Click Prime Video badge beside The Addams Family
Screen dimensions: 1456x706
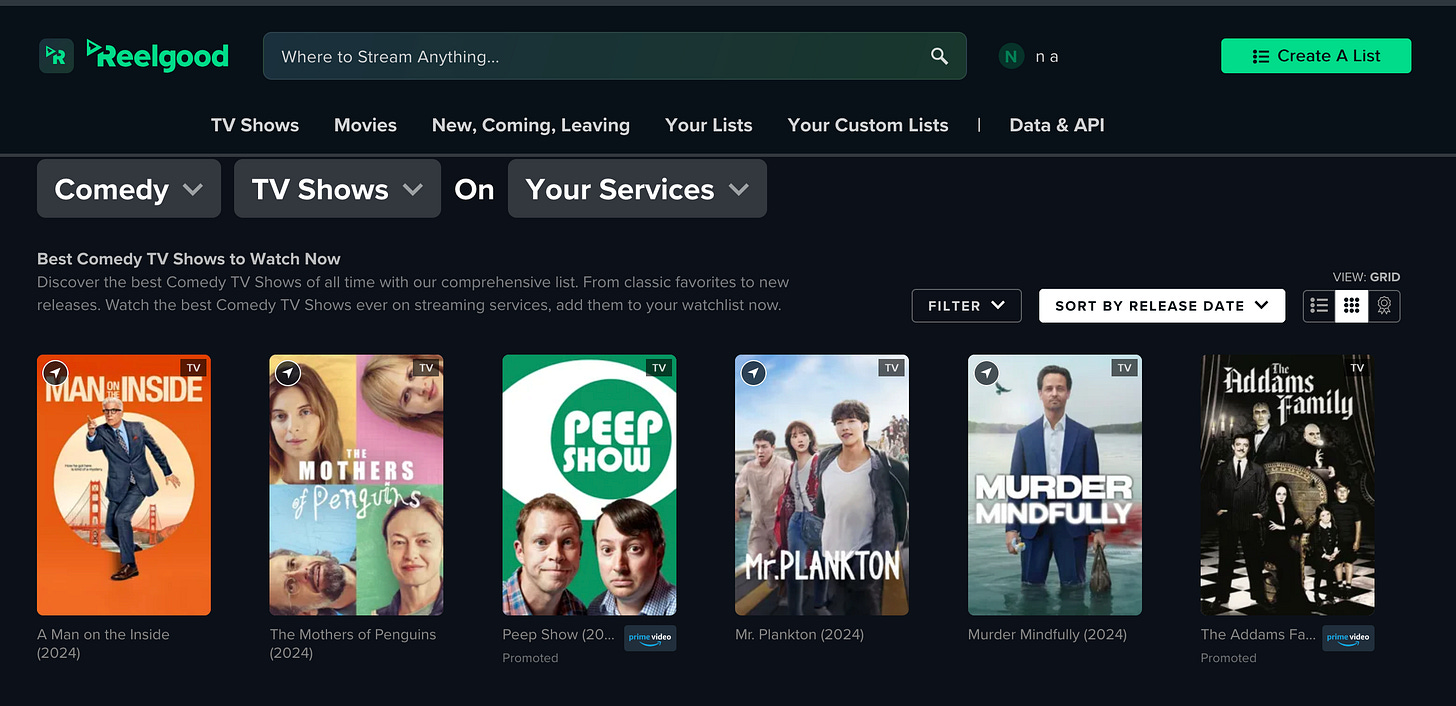point(1348,638)
